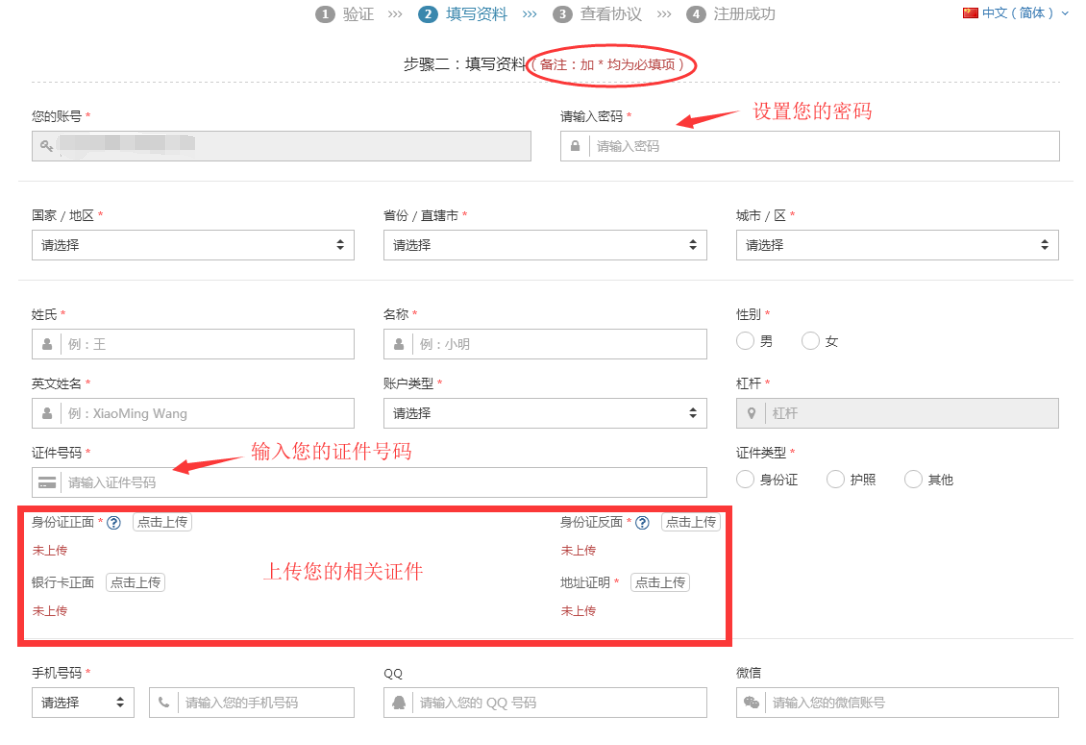Open the help tooltip beside 身份证正面

tap(113, 522)
